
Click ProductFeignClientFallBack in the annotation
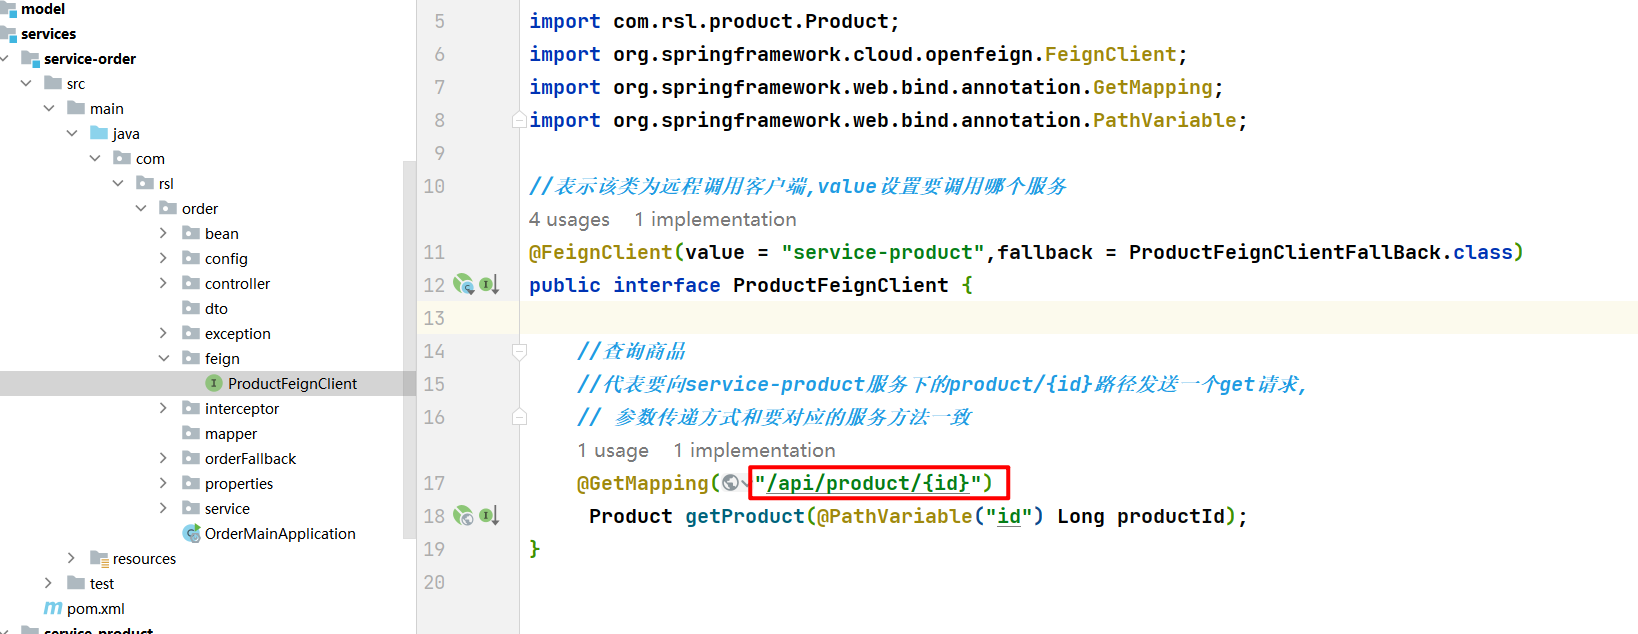(x=1285, y=252)
